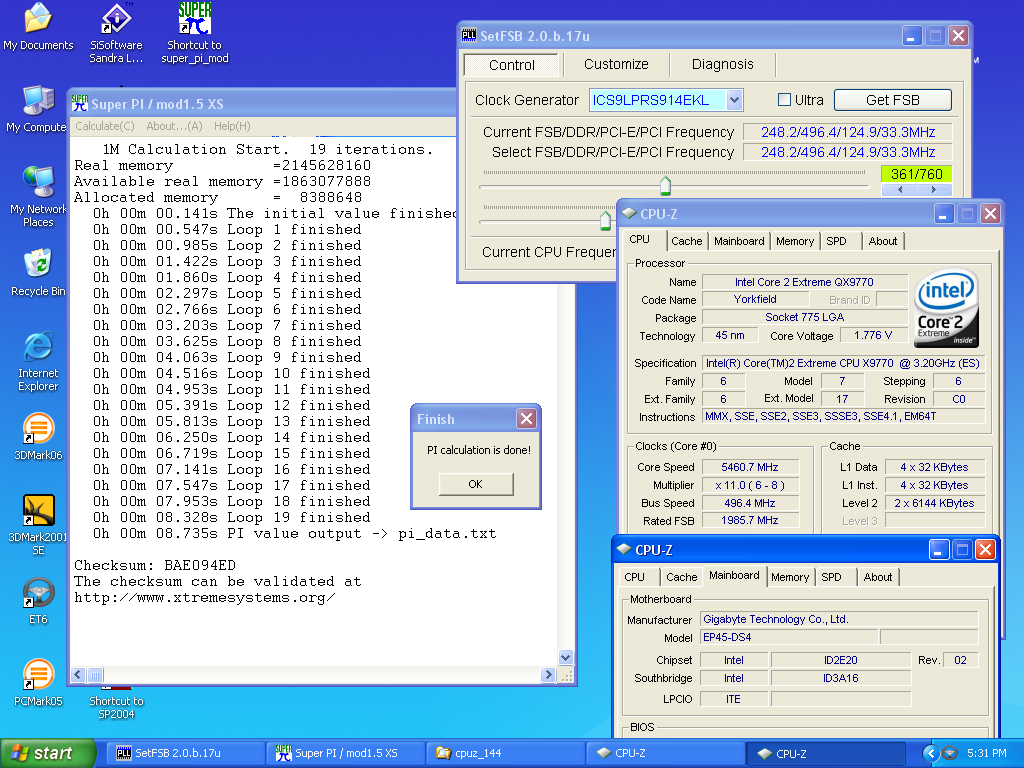The image size is (1024, 768).
Task: Select SetFSB Customize tab
Action: (616, 64)
